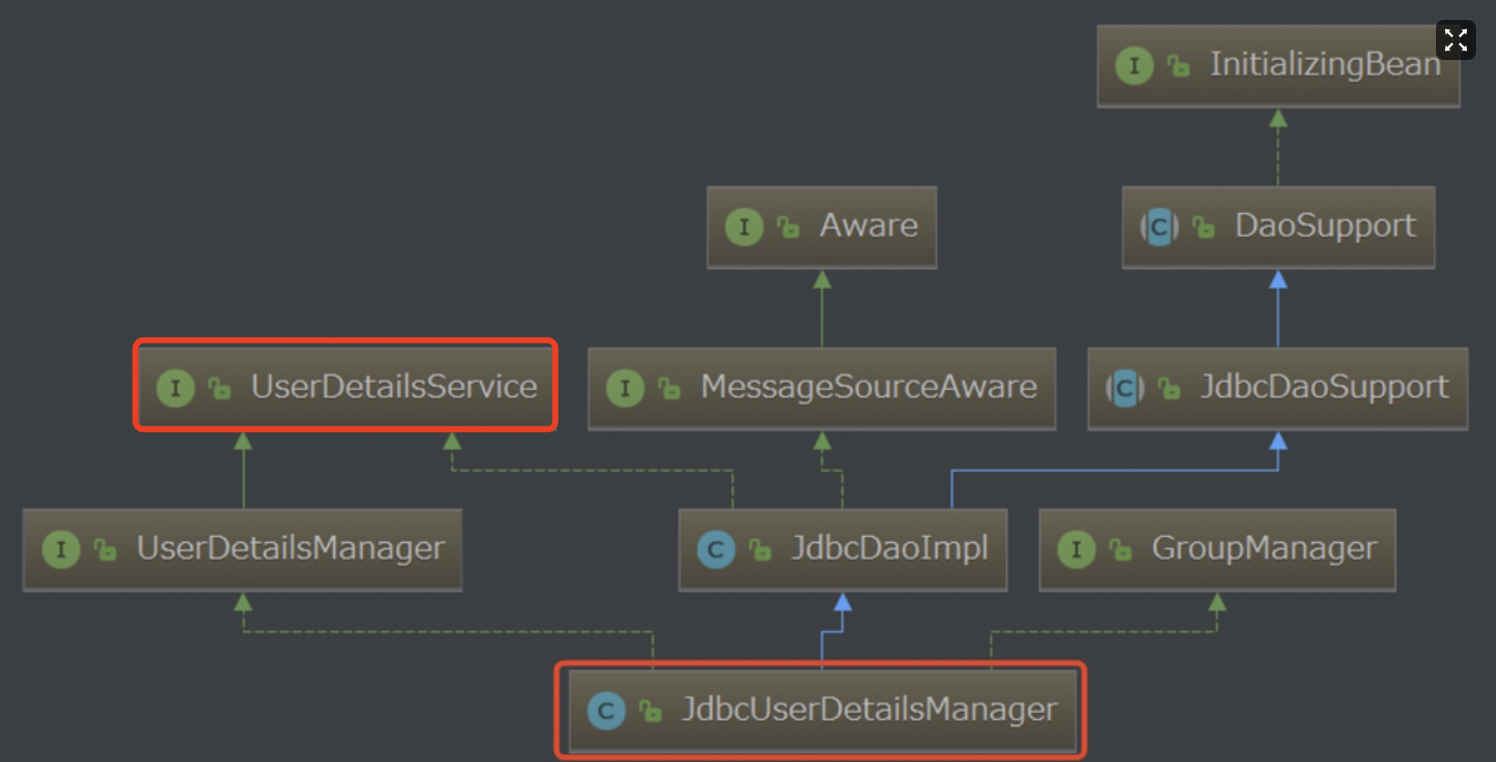This screenshot has height=762, width=1496.
Task: Click the JdbcUserDetailsManager class icon
Action: click(x=606, y=711)
